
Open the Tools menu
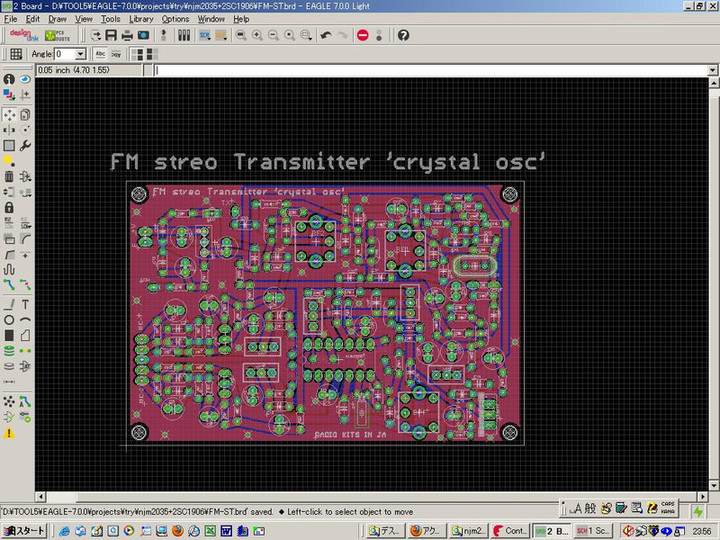pyautogui.click(x=110, y=19)
